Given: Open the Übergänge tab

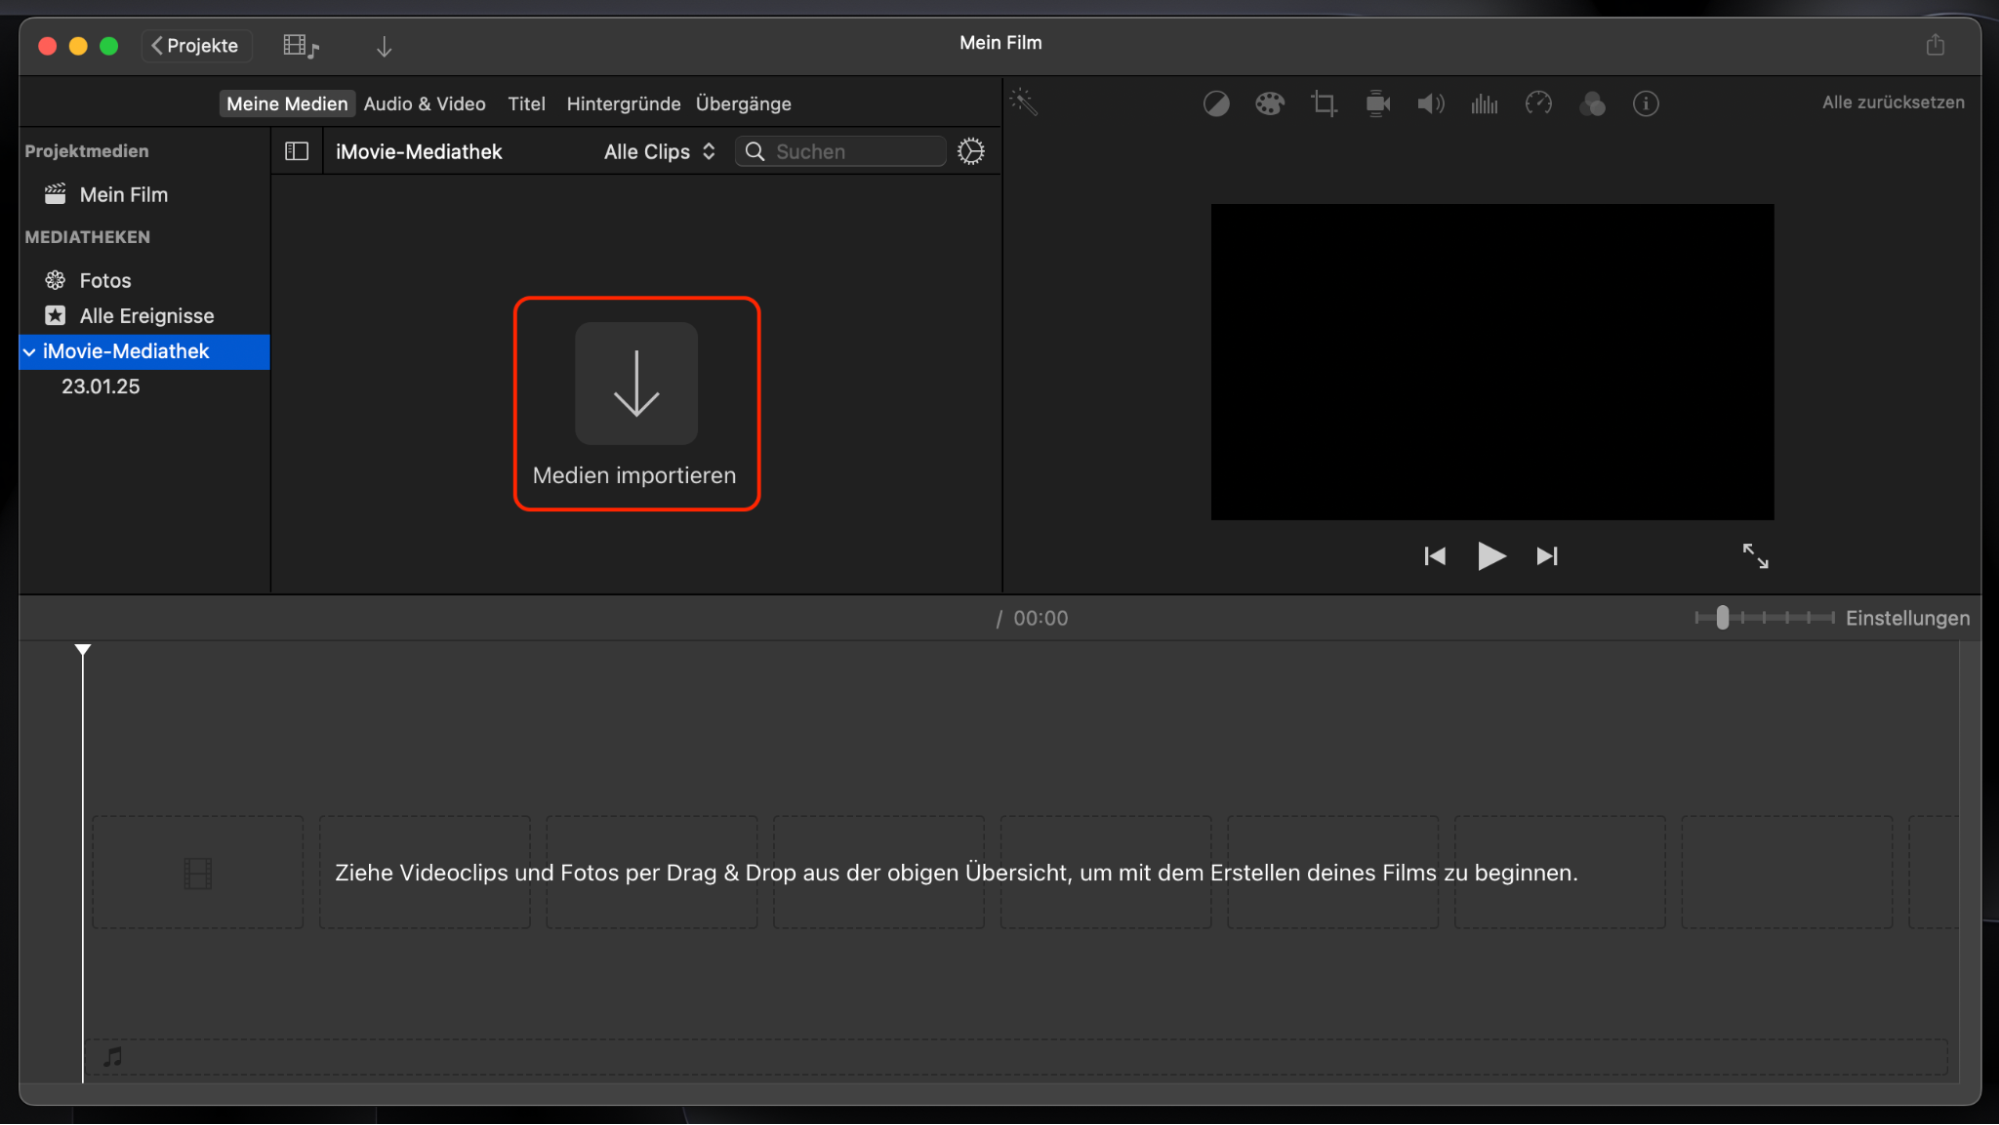Looking at the screenshot, I should click(744, 104).
